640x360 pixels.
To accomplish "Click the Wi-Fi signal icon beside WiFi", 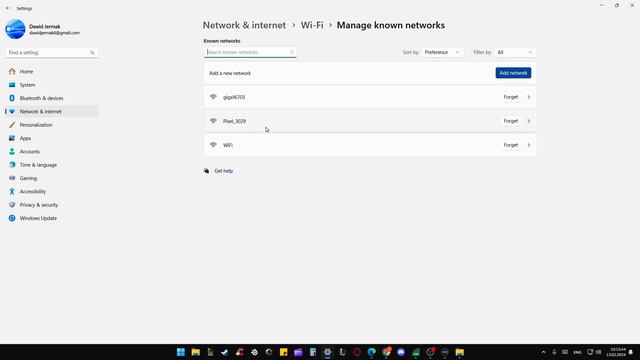I will pyautogui.click(x=213, y=145).
